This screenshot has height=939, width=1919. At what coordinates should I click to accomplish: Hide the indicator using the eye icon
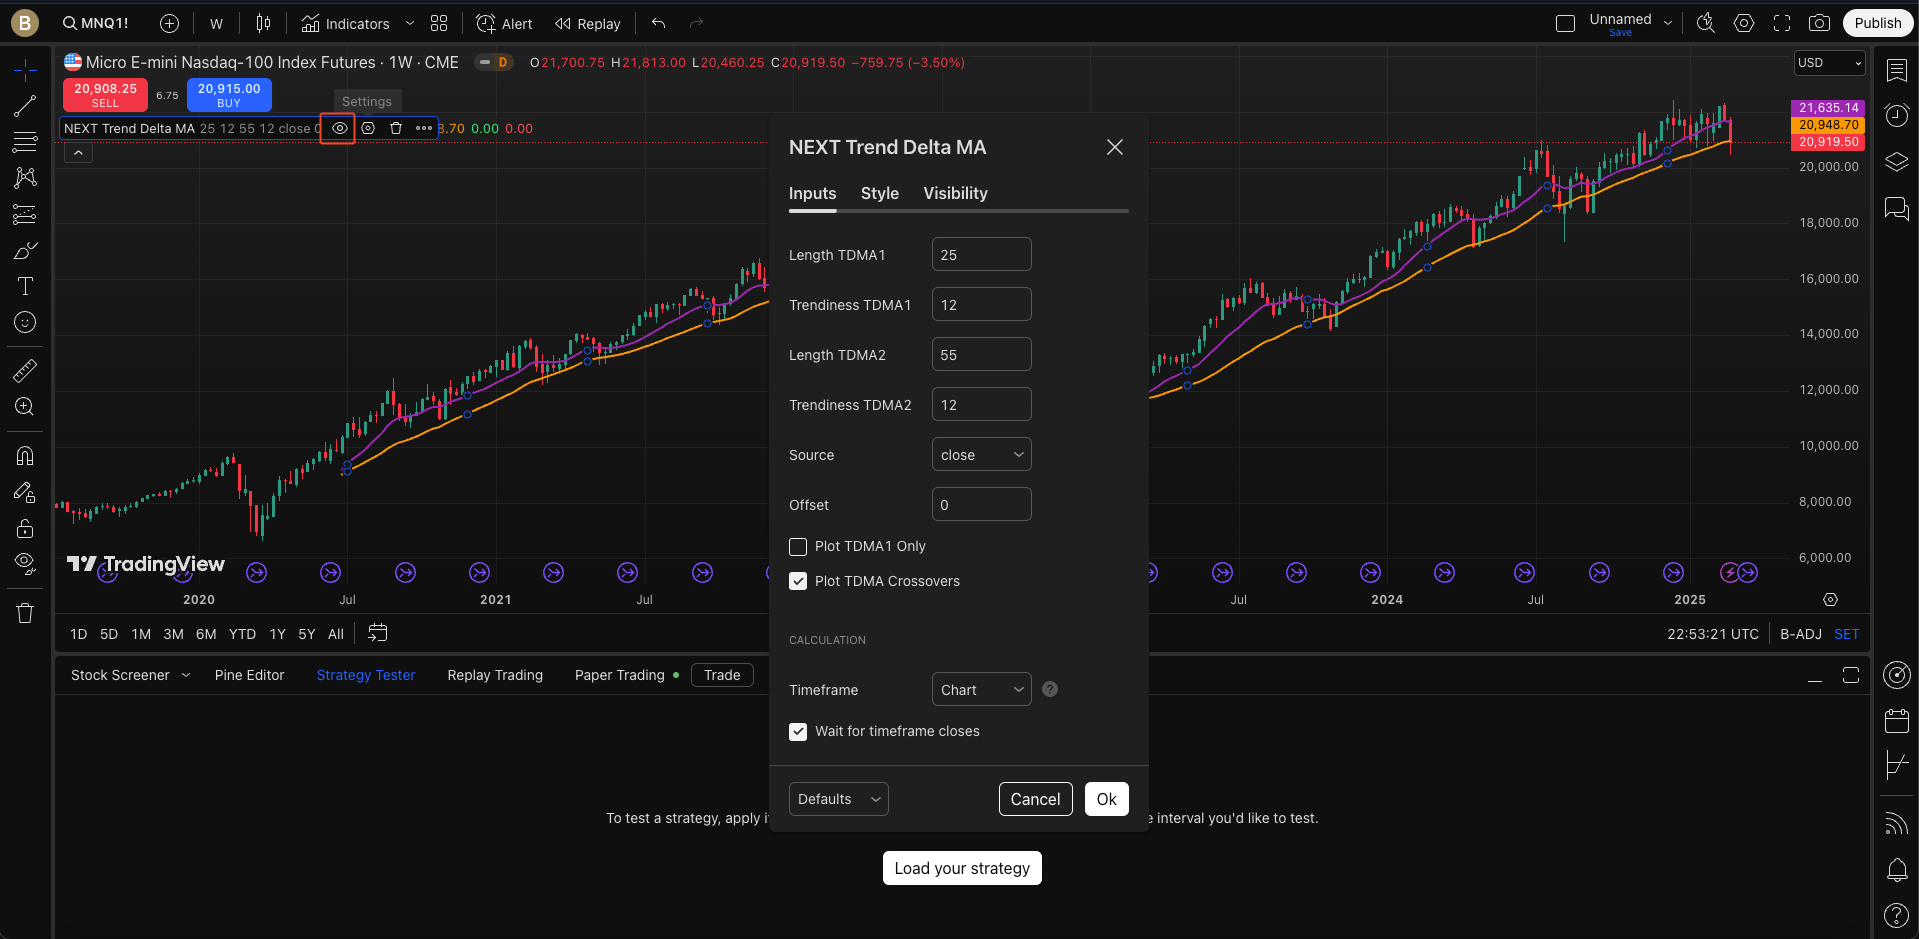pyautogui.click(x=340, y=128)
